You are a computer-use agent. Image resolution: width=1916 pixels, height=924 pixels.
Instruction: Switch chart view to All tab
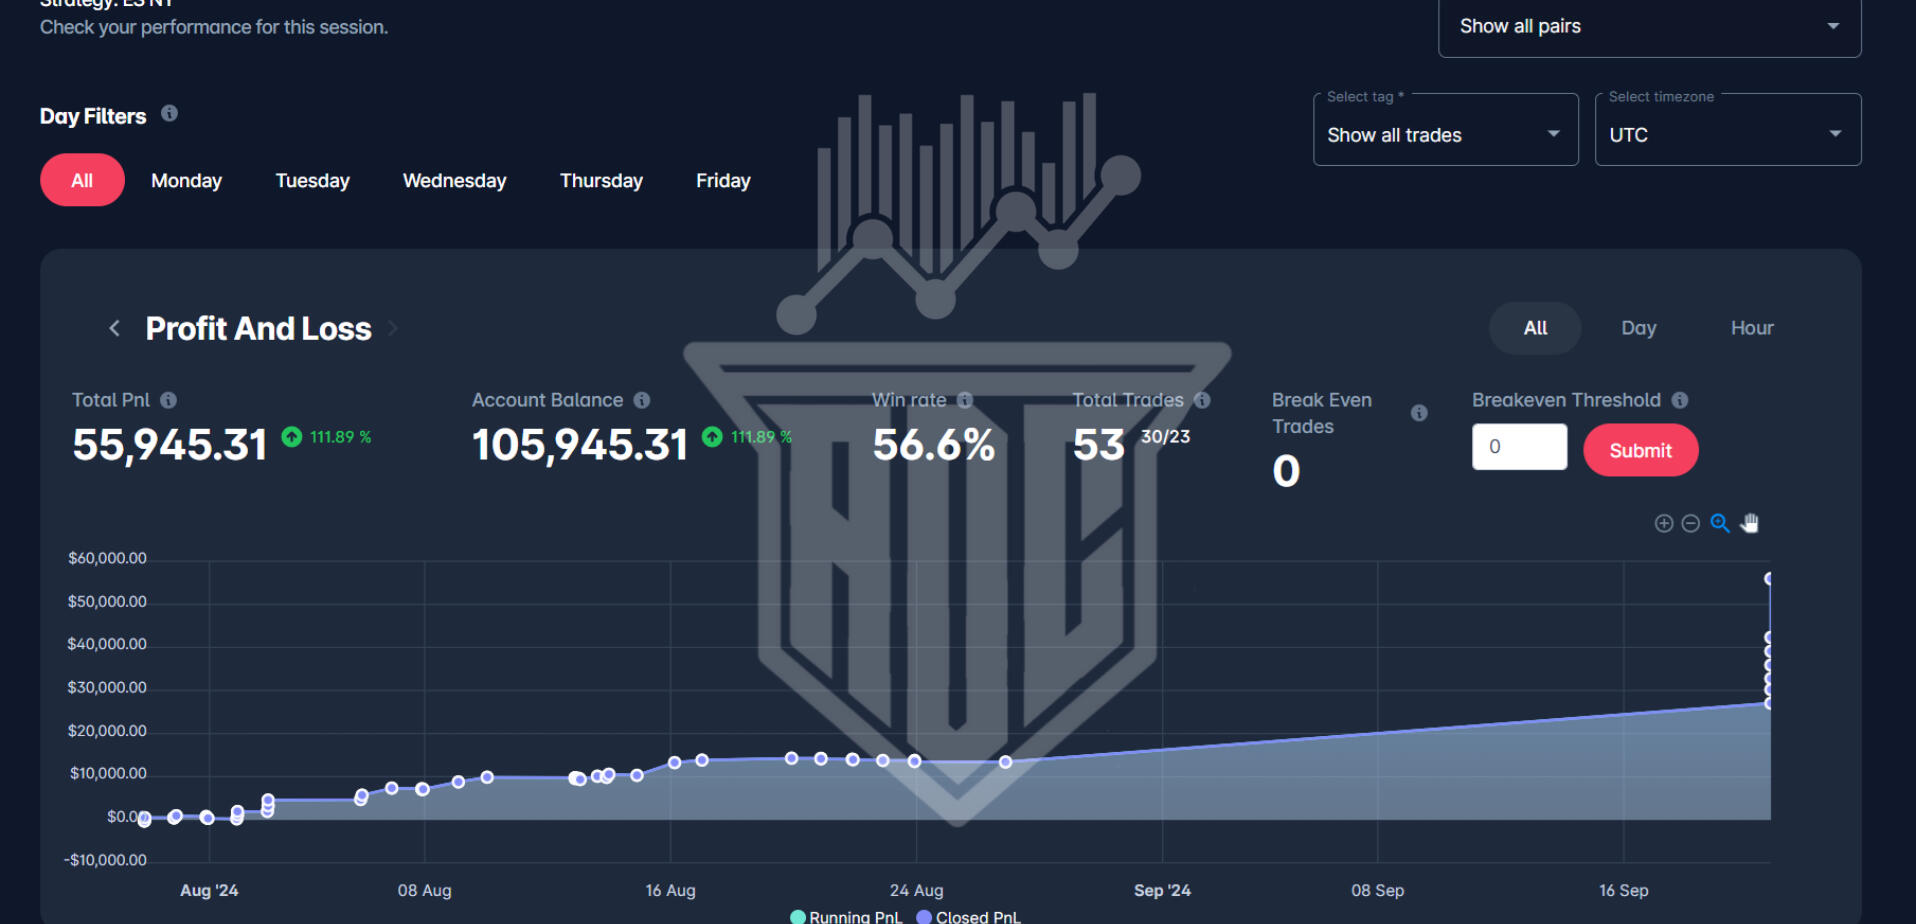pyautogui.click(x=1535, y=328)
